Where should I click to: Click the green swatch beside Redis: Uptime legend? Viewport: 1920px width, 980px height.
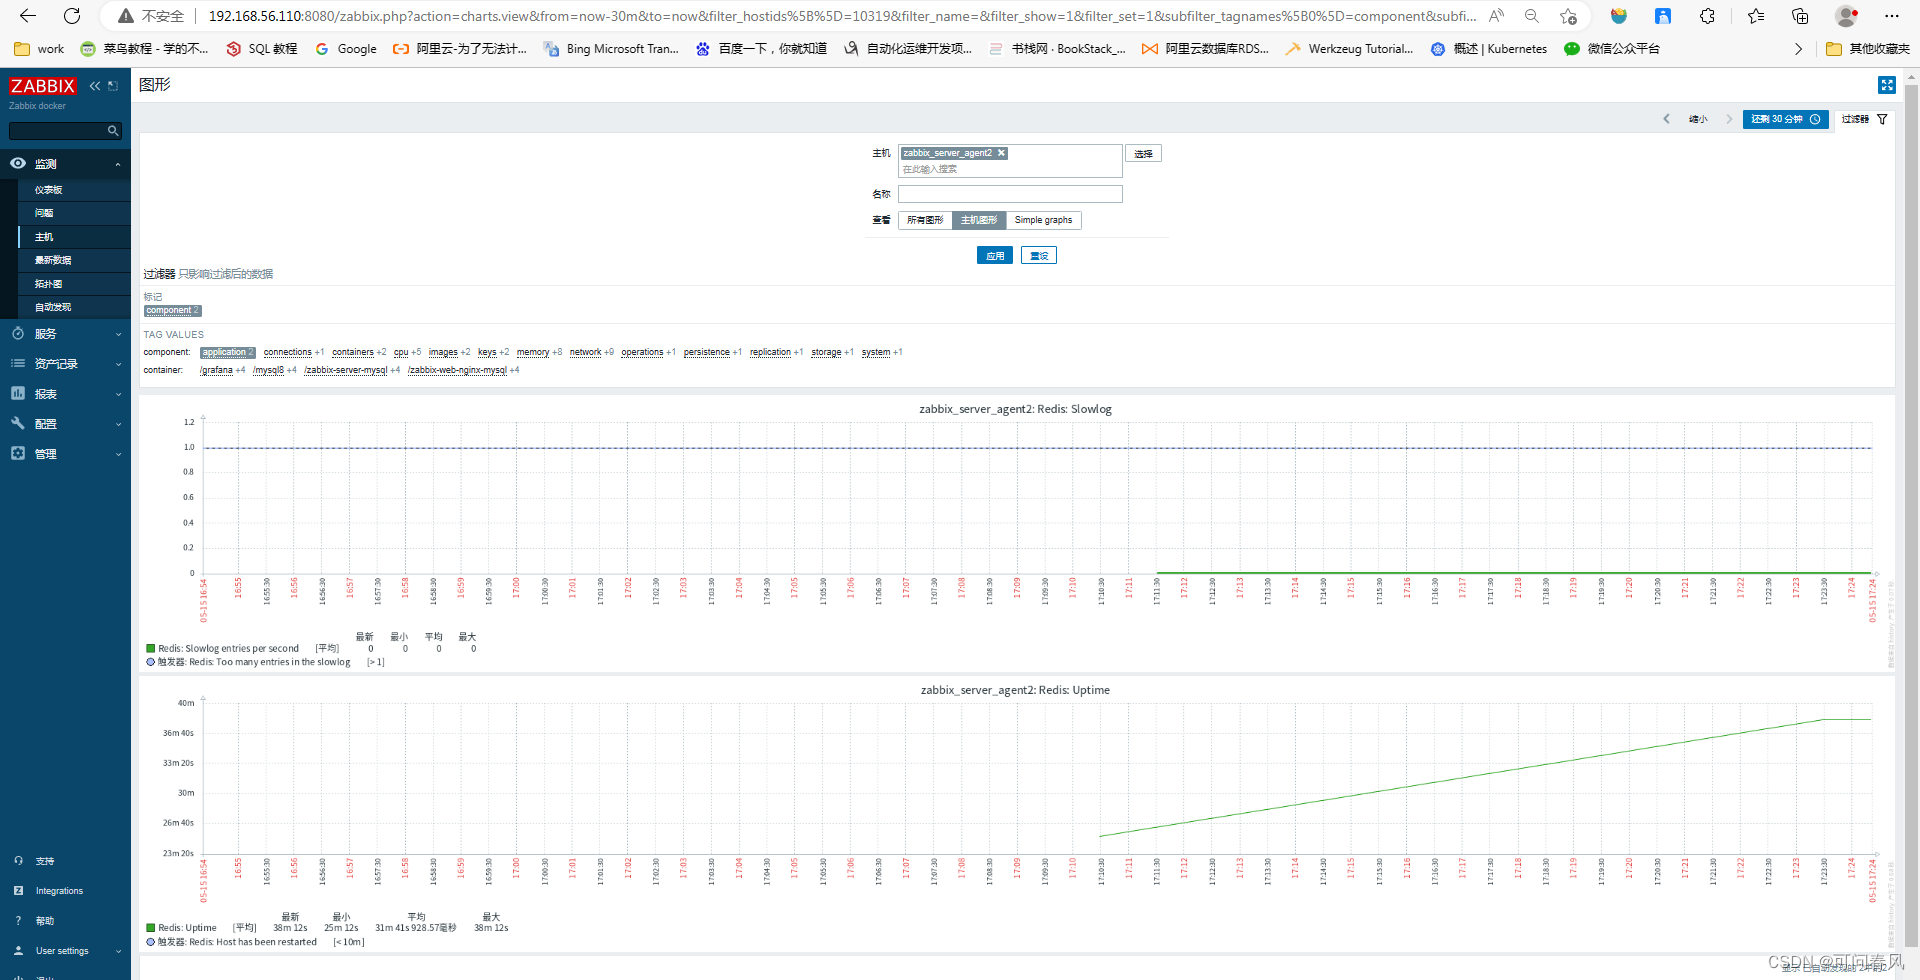pyautogui.click(x=151, y=928)
